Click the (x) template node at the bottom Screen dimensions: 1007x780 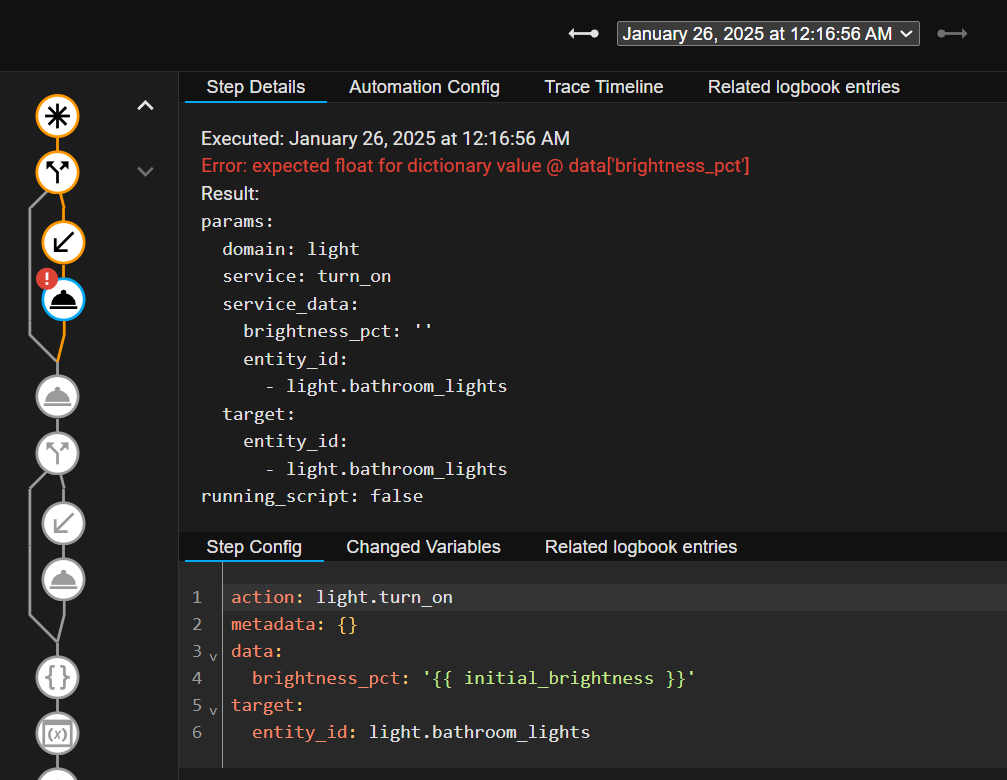57,733
